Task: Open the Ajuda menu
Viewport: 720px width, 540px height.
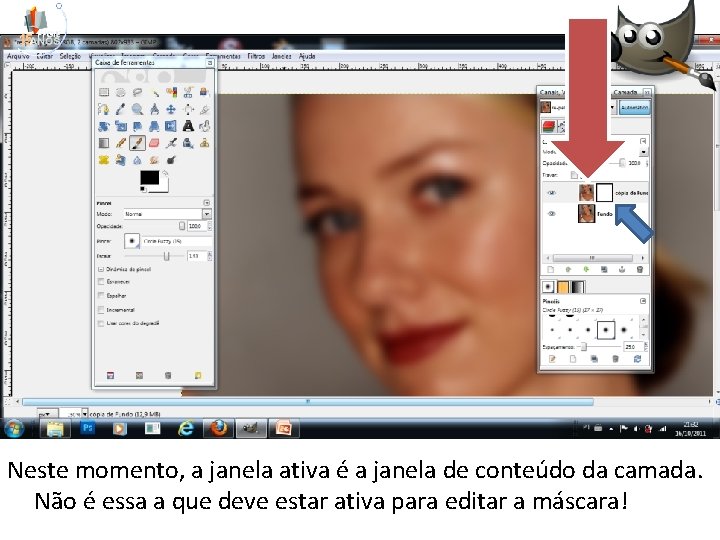Action: coord(307,56)
